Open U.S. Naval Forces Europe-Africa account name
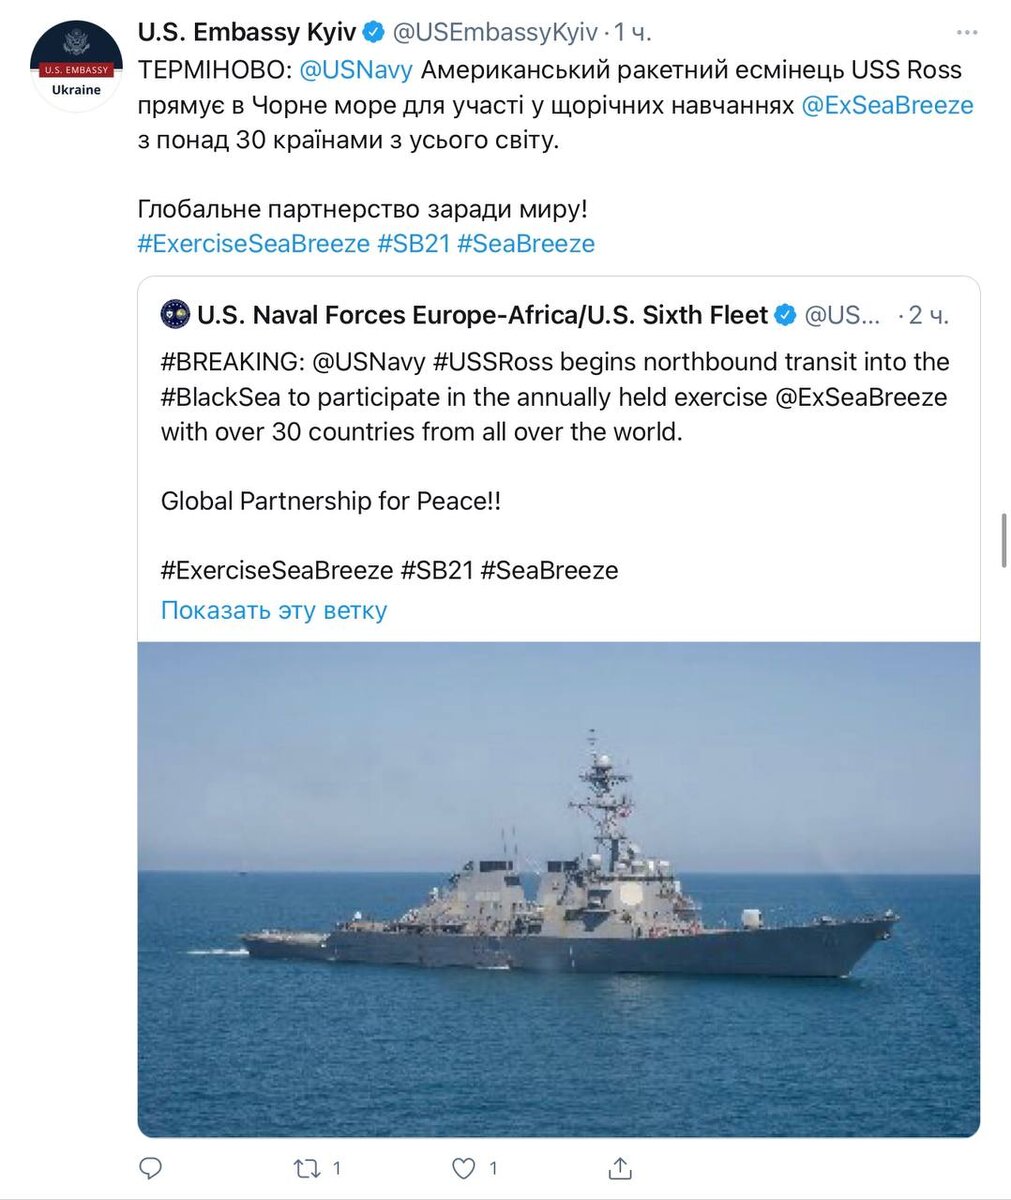The width and height of the screenshot is (1011, 1200). (x=483, y=316)
